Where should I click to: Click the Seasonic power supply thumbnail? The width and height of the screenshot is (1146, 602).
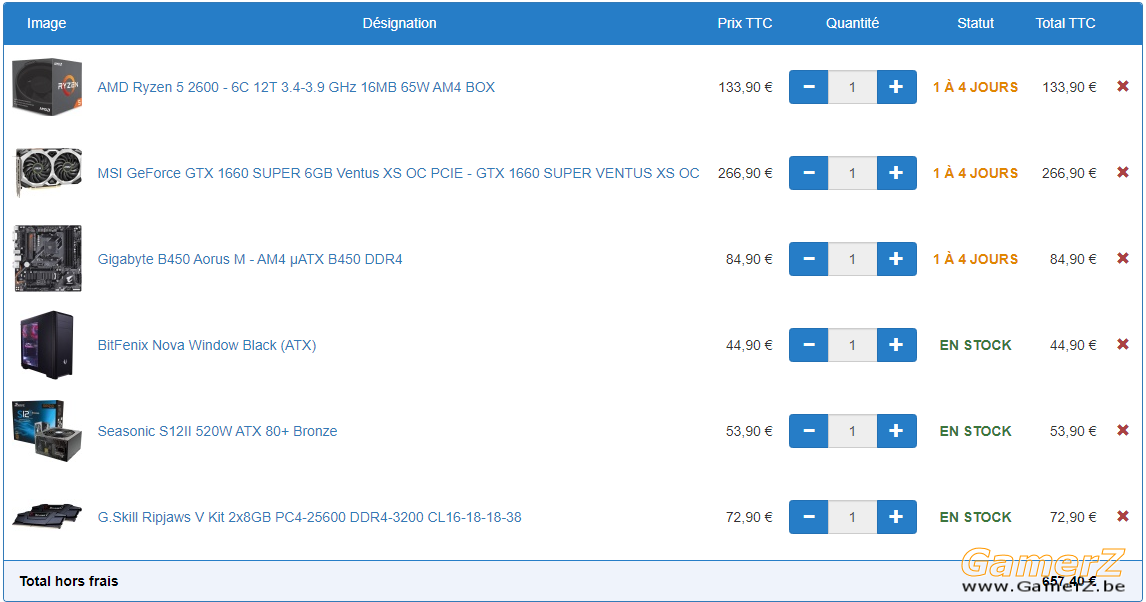(x=48, y=430)
